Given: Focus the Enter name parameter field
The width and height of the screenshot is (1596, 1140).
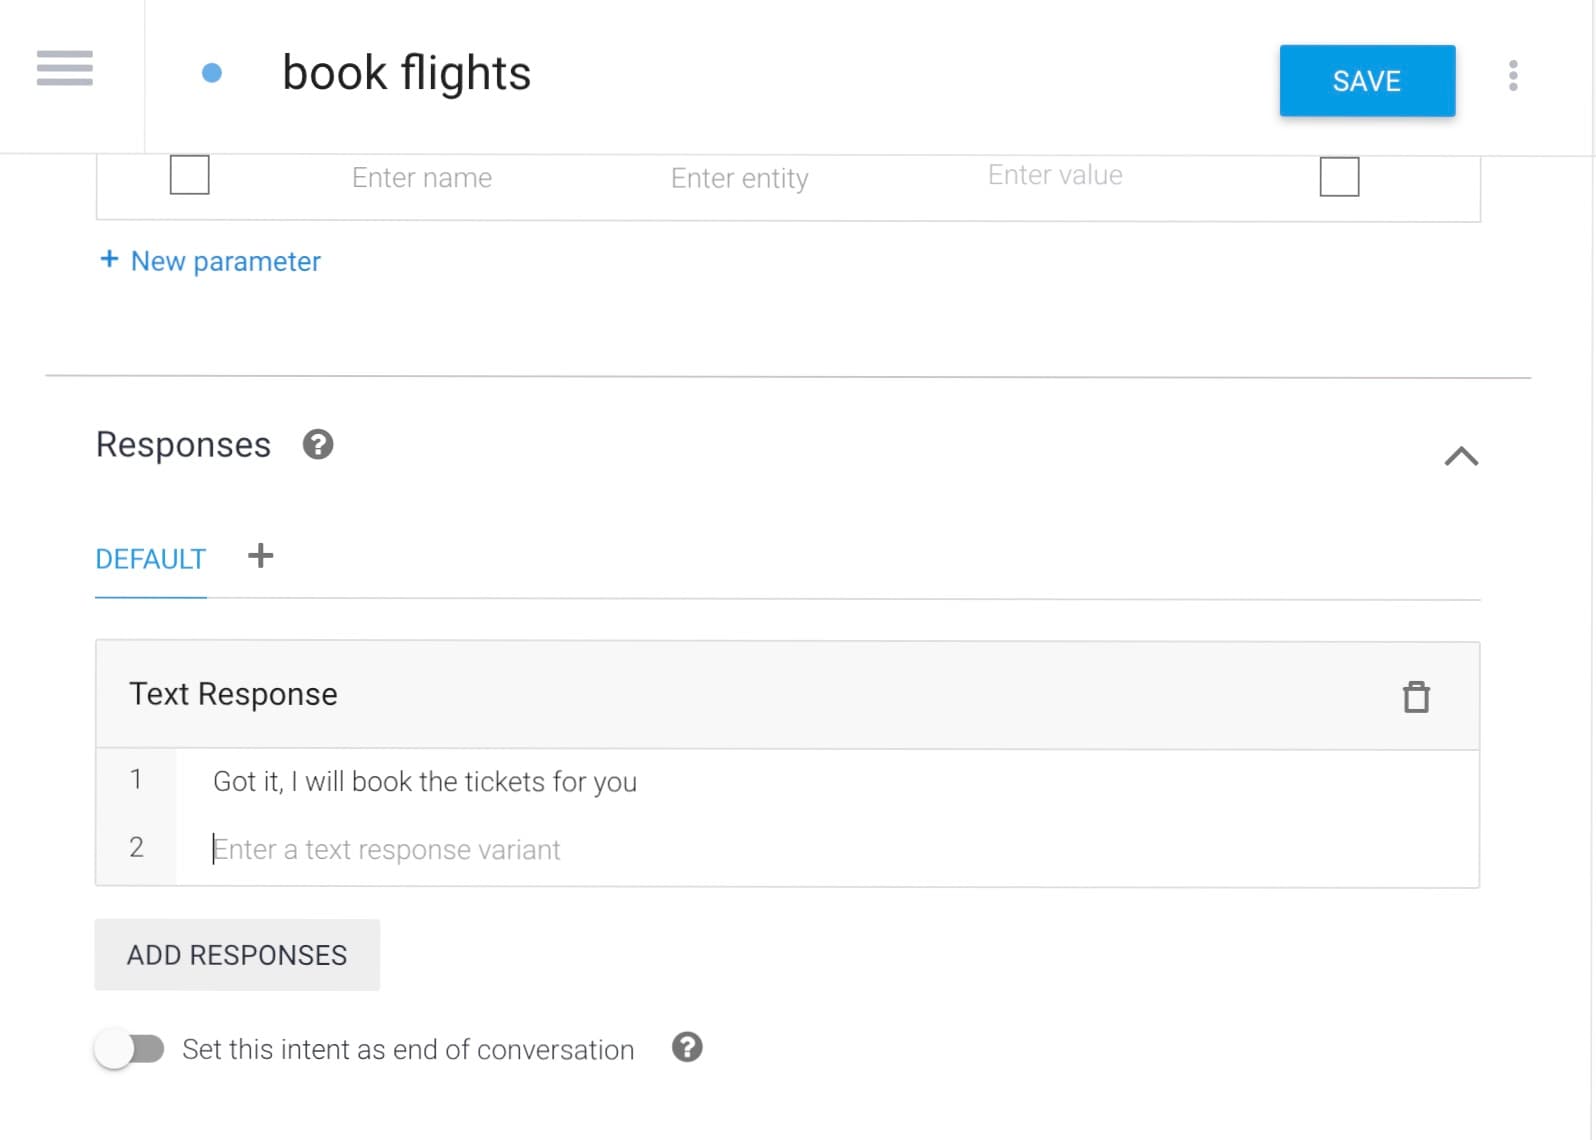Looking at the screenshot, I should pos(421,178).
